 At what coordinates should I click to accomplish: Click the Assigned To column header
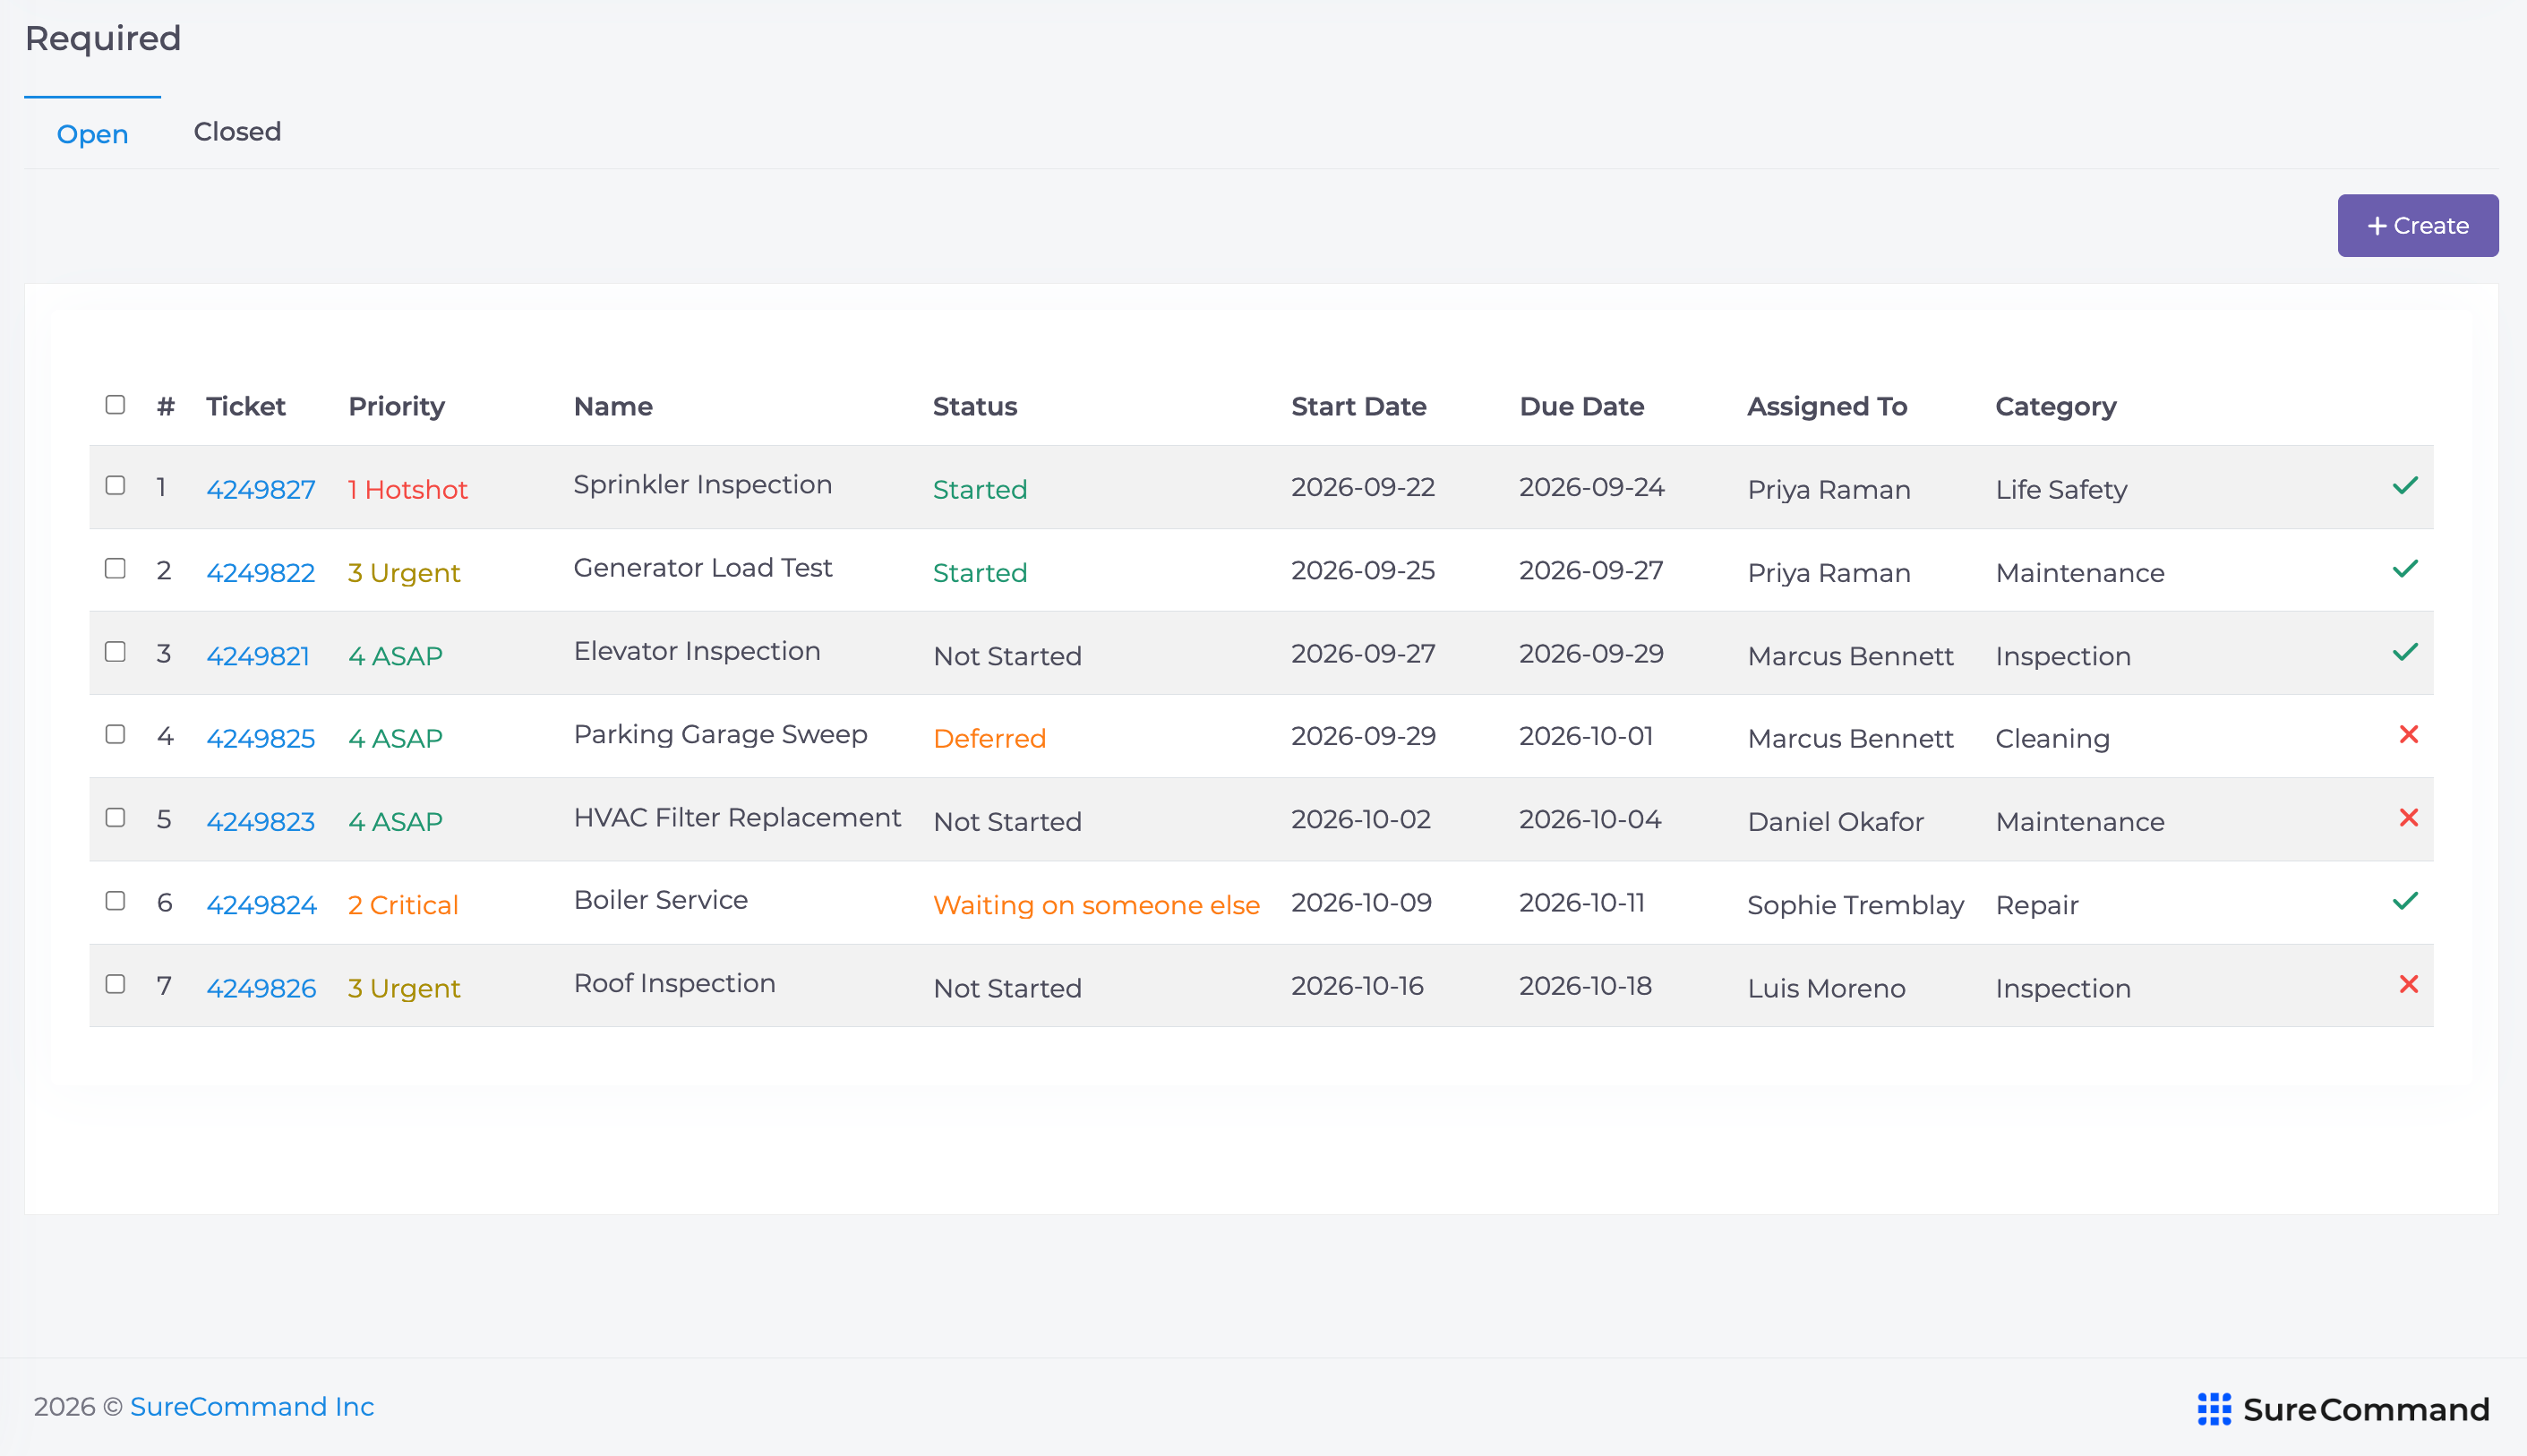(x=1826, y=406)
